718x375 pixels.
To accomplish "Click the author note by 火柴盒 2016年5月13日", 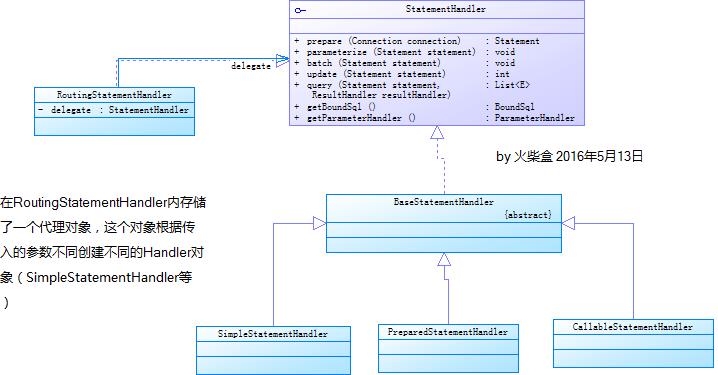I will [570, 157].
